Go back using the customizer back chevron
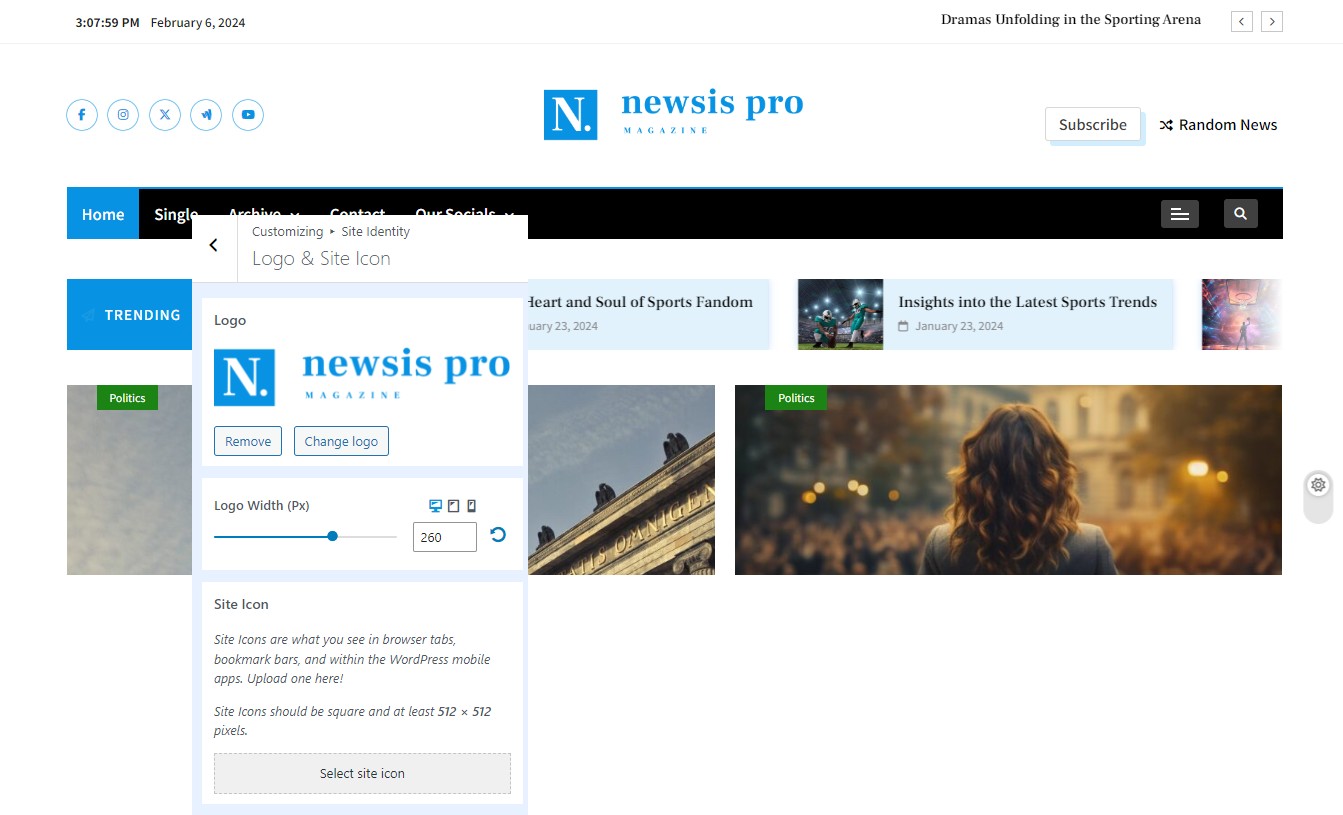This screenshot has width=1343, height=815. coord(214,246)
